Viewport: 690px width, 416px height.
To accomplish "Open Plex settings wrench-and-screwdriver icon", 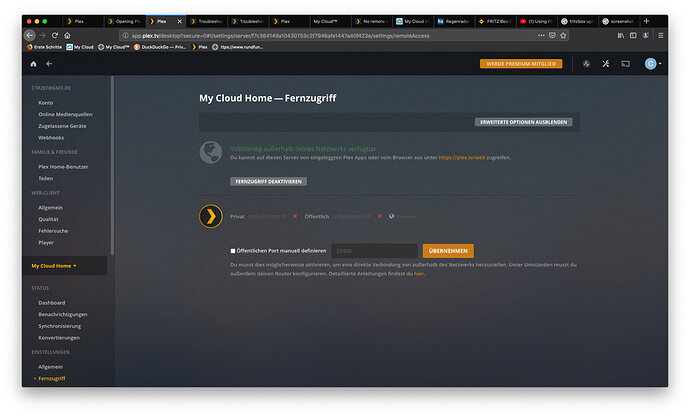I will coord(606,64).
